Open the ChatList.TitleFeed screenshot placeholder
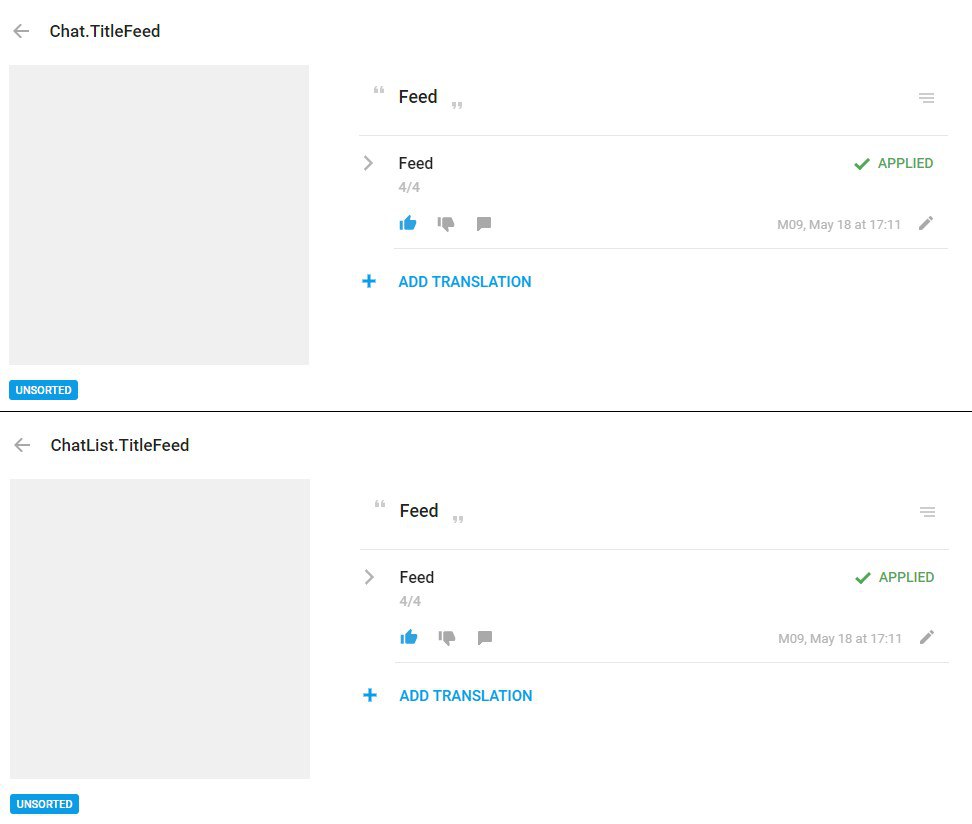The width and height of the screenshot is (972, 824). point(160,629)
